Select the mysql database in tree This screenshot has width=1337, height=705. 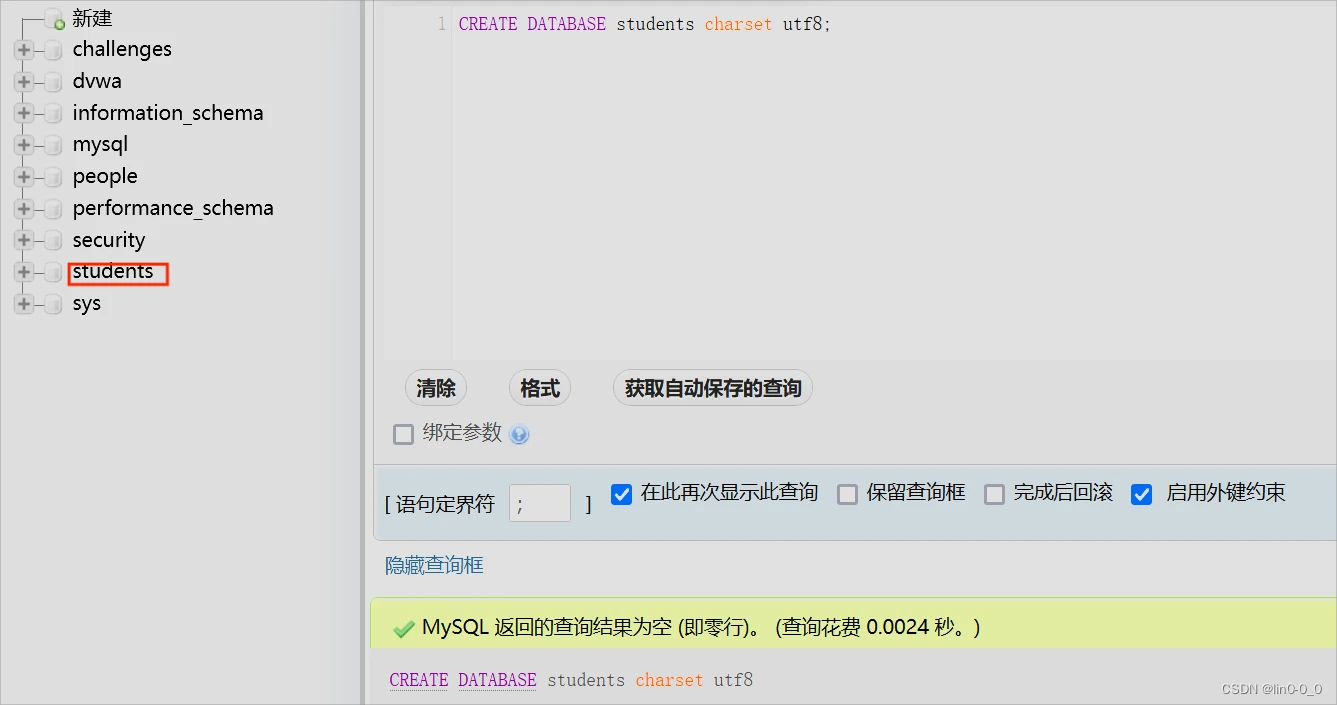100,145
